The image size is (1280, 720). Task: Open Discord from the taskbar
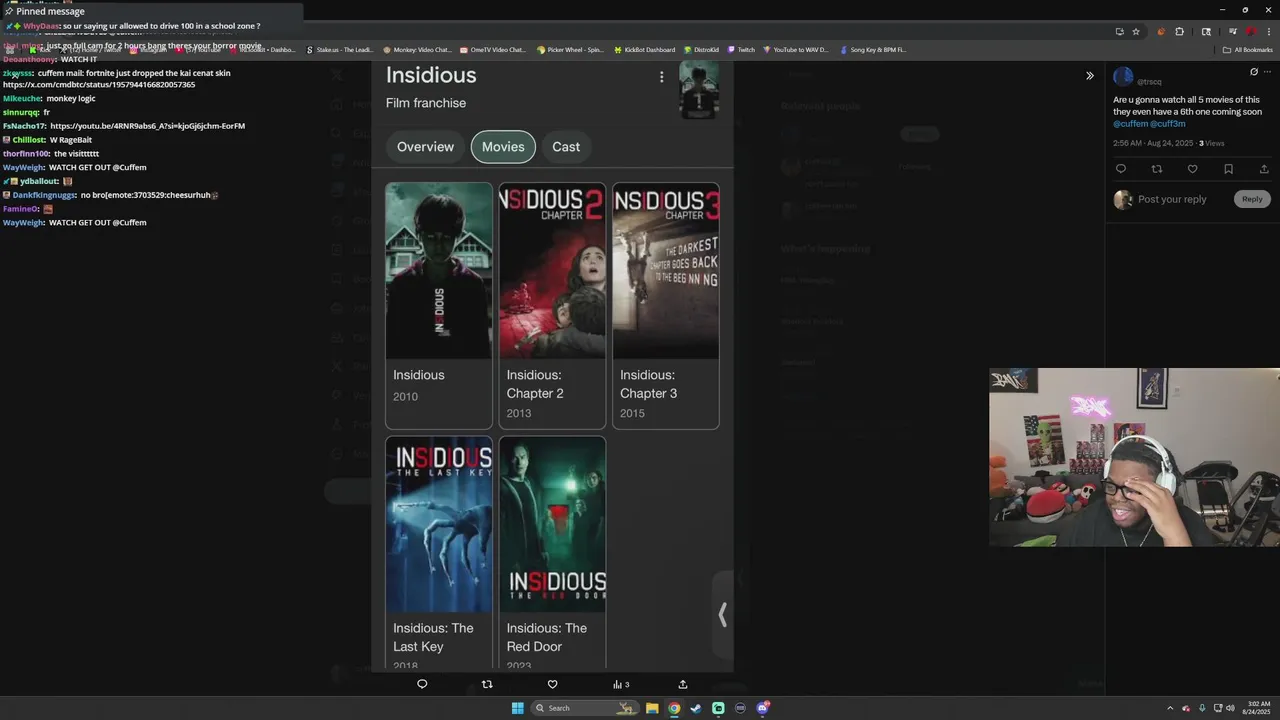(x=762, y=708)
